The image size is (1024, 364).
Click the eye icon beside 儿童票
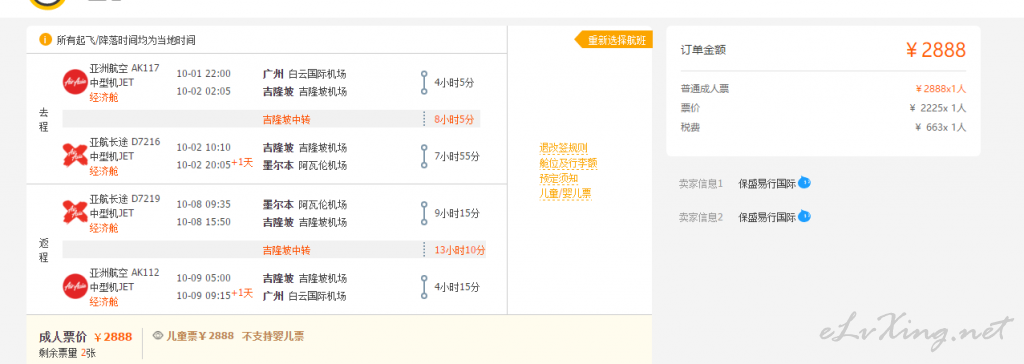click(x=157, y=336)
